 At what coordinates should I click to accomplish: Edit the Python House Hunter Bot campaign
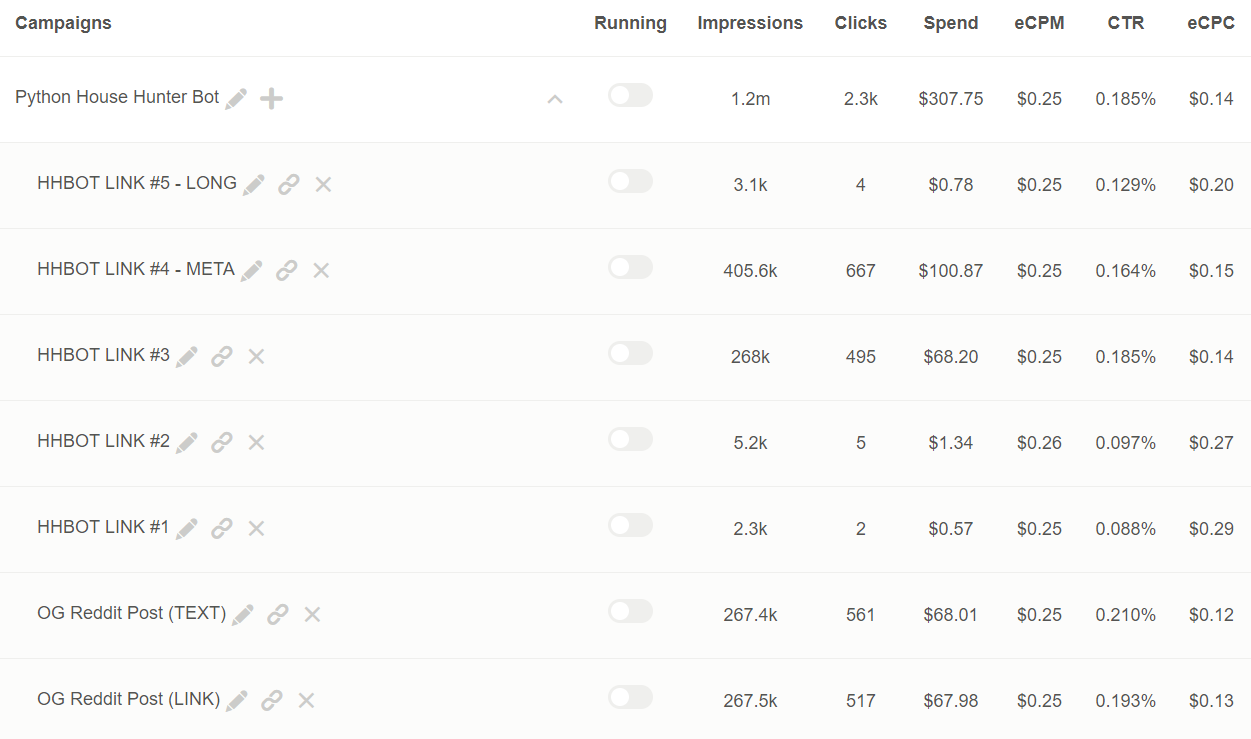[236, 98]
